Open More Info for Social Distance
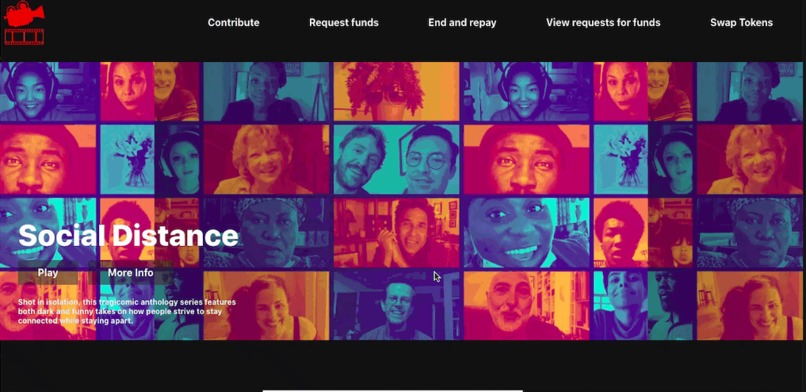The height and width of the screenshot is (392, 806). click(131, 273)
